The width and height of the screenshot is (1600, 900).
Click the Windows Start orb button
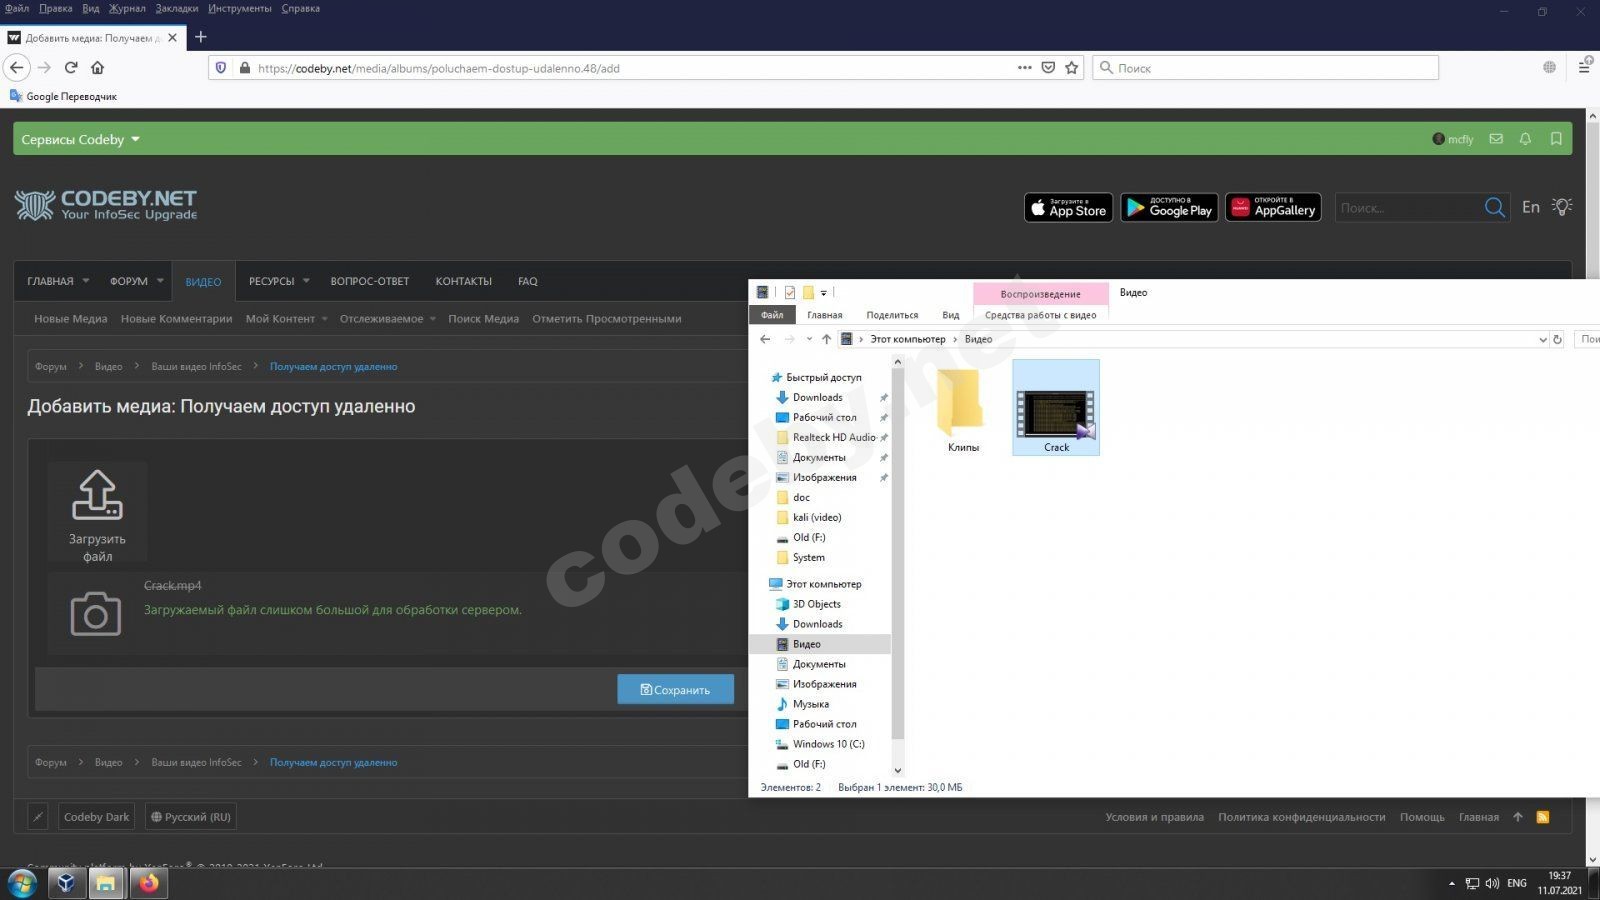pos(22,883)
